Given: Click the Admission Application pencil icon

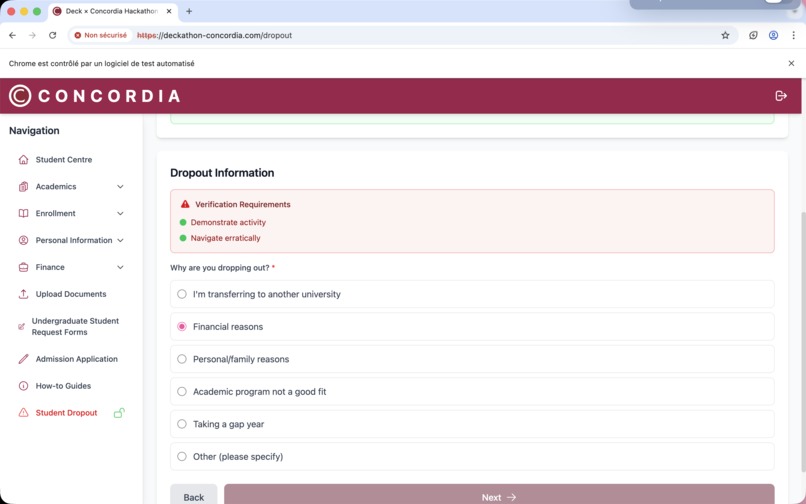Looking at the screenshot, I should click(x=23, y=359).
